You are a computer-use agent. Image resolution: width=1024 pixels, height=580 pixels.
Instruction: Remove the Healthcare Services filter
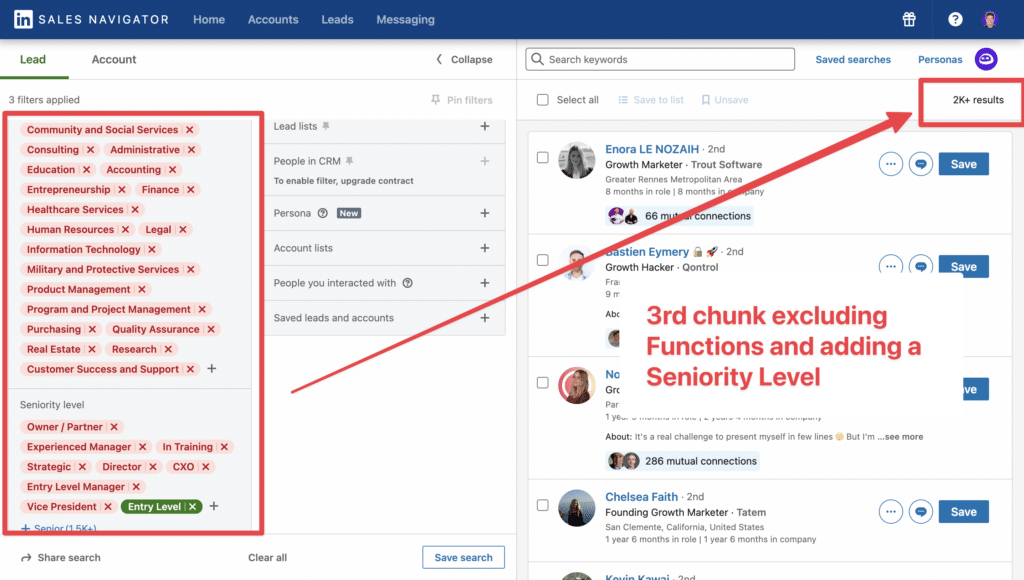coord(135,210)
